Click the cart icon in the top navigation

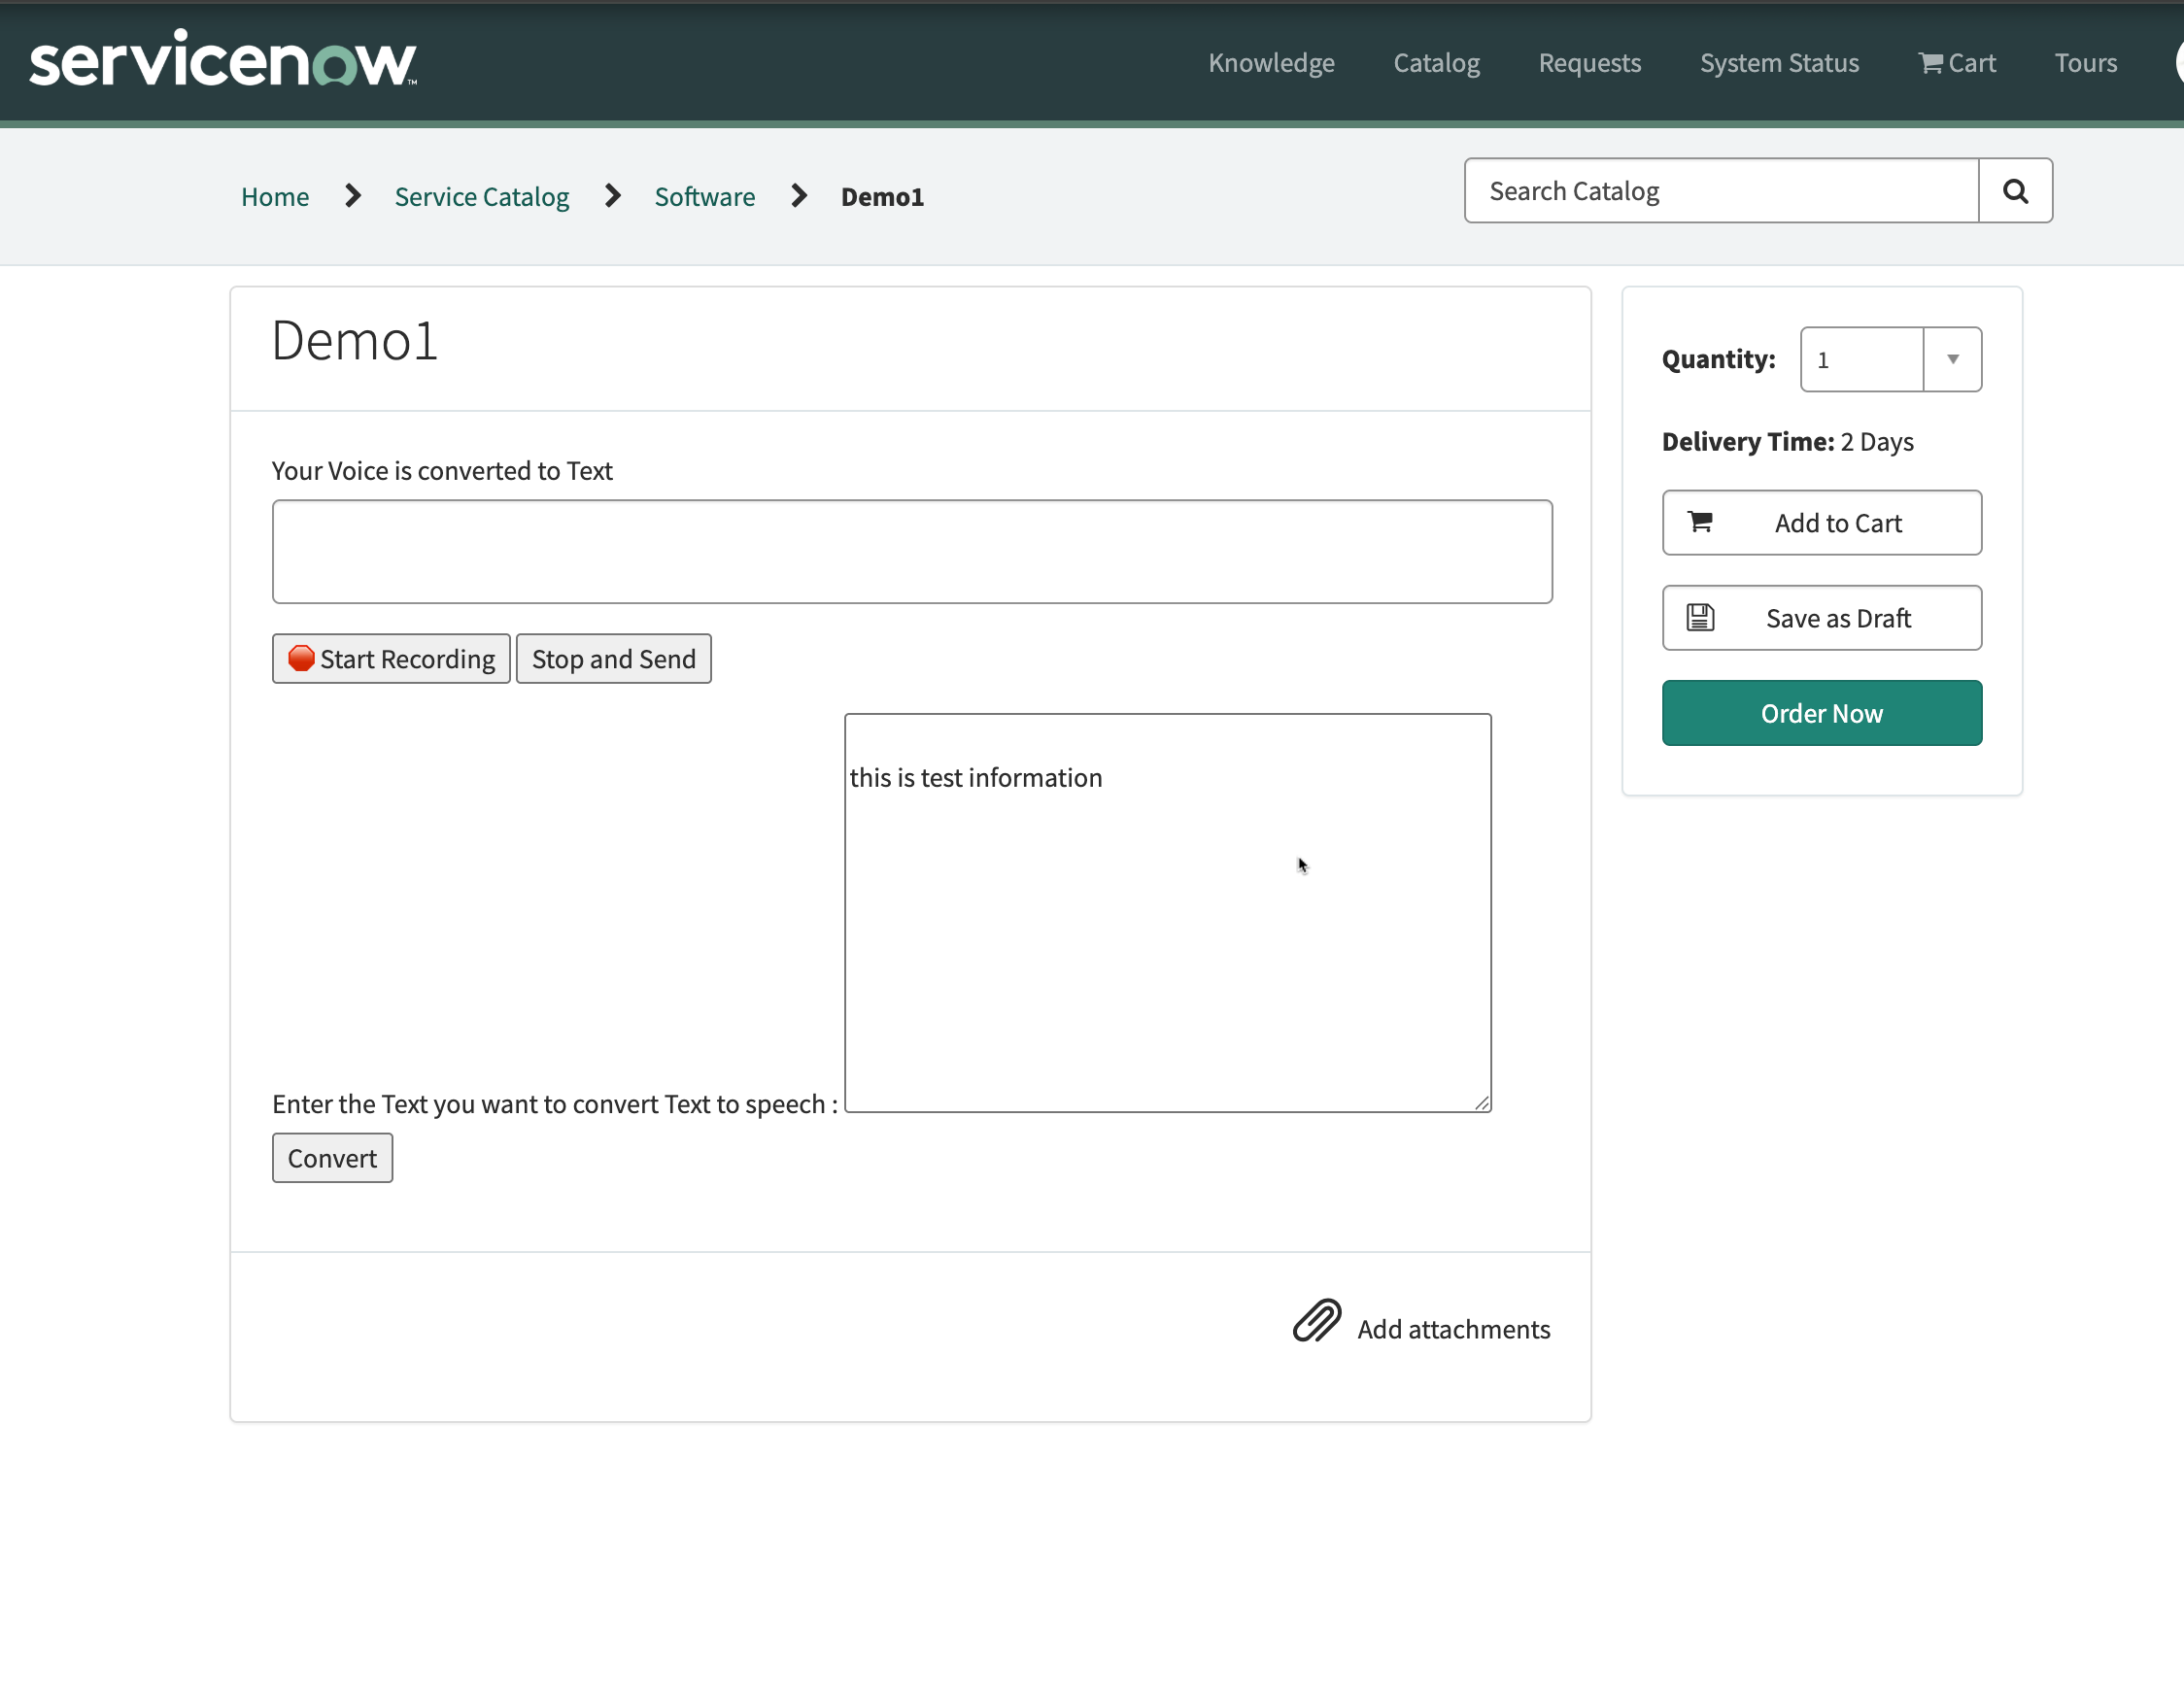tap(1930, 63)
